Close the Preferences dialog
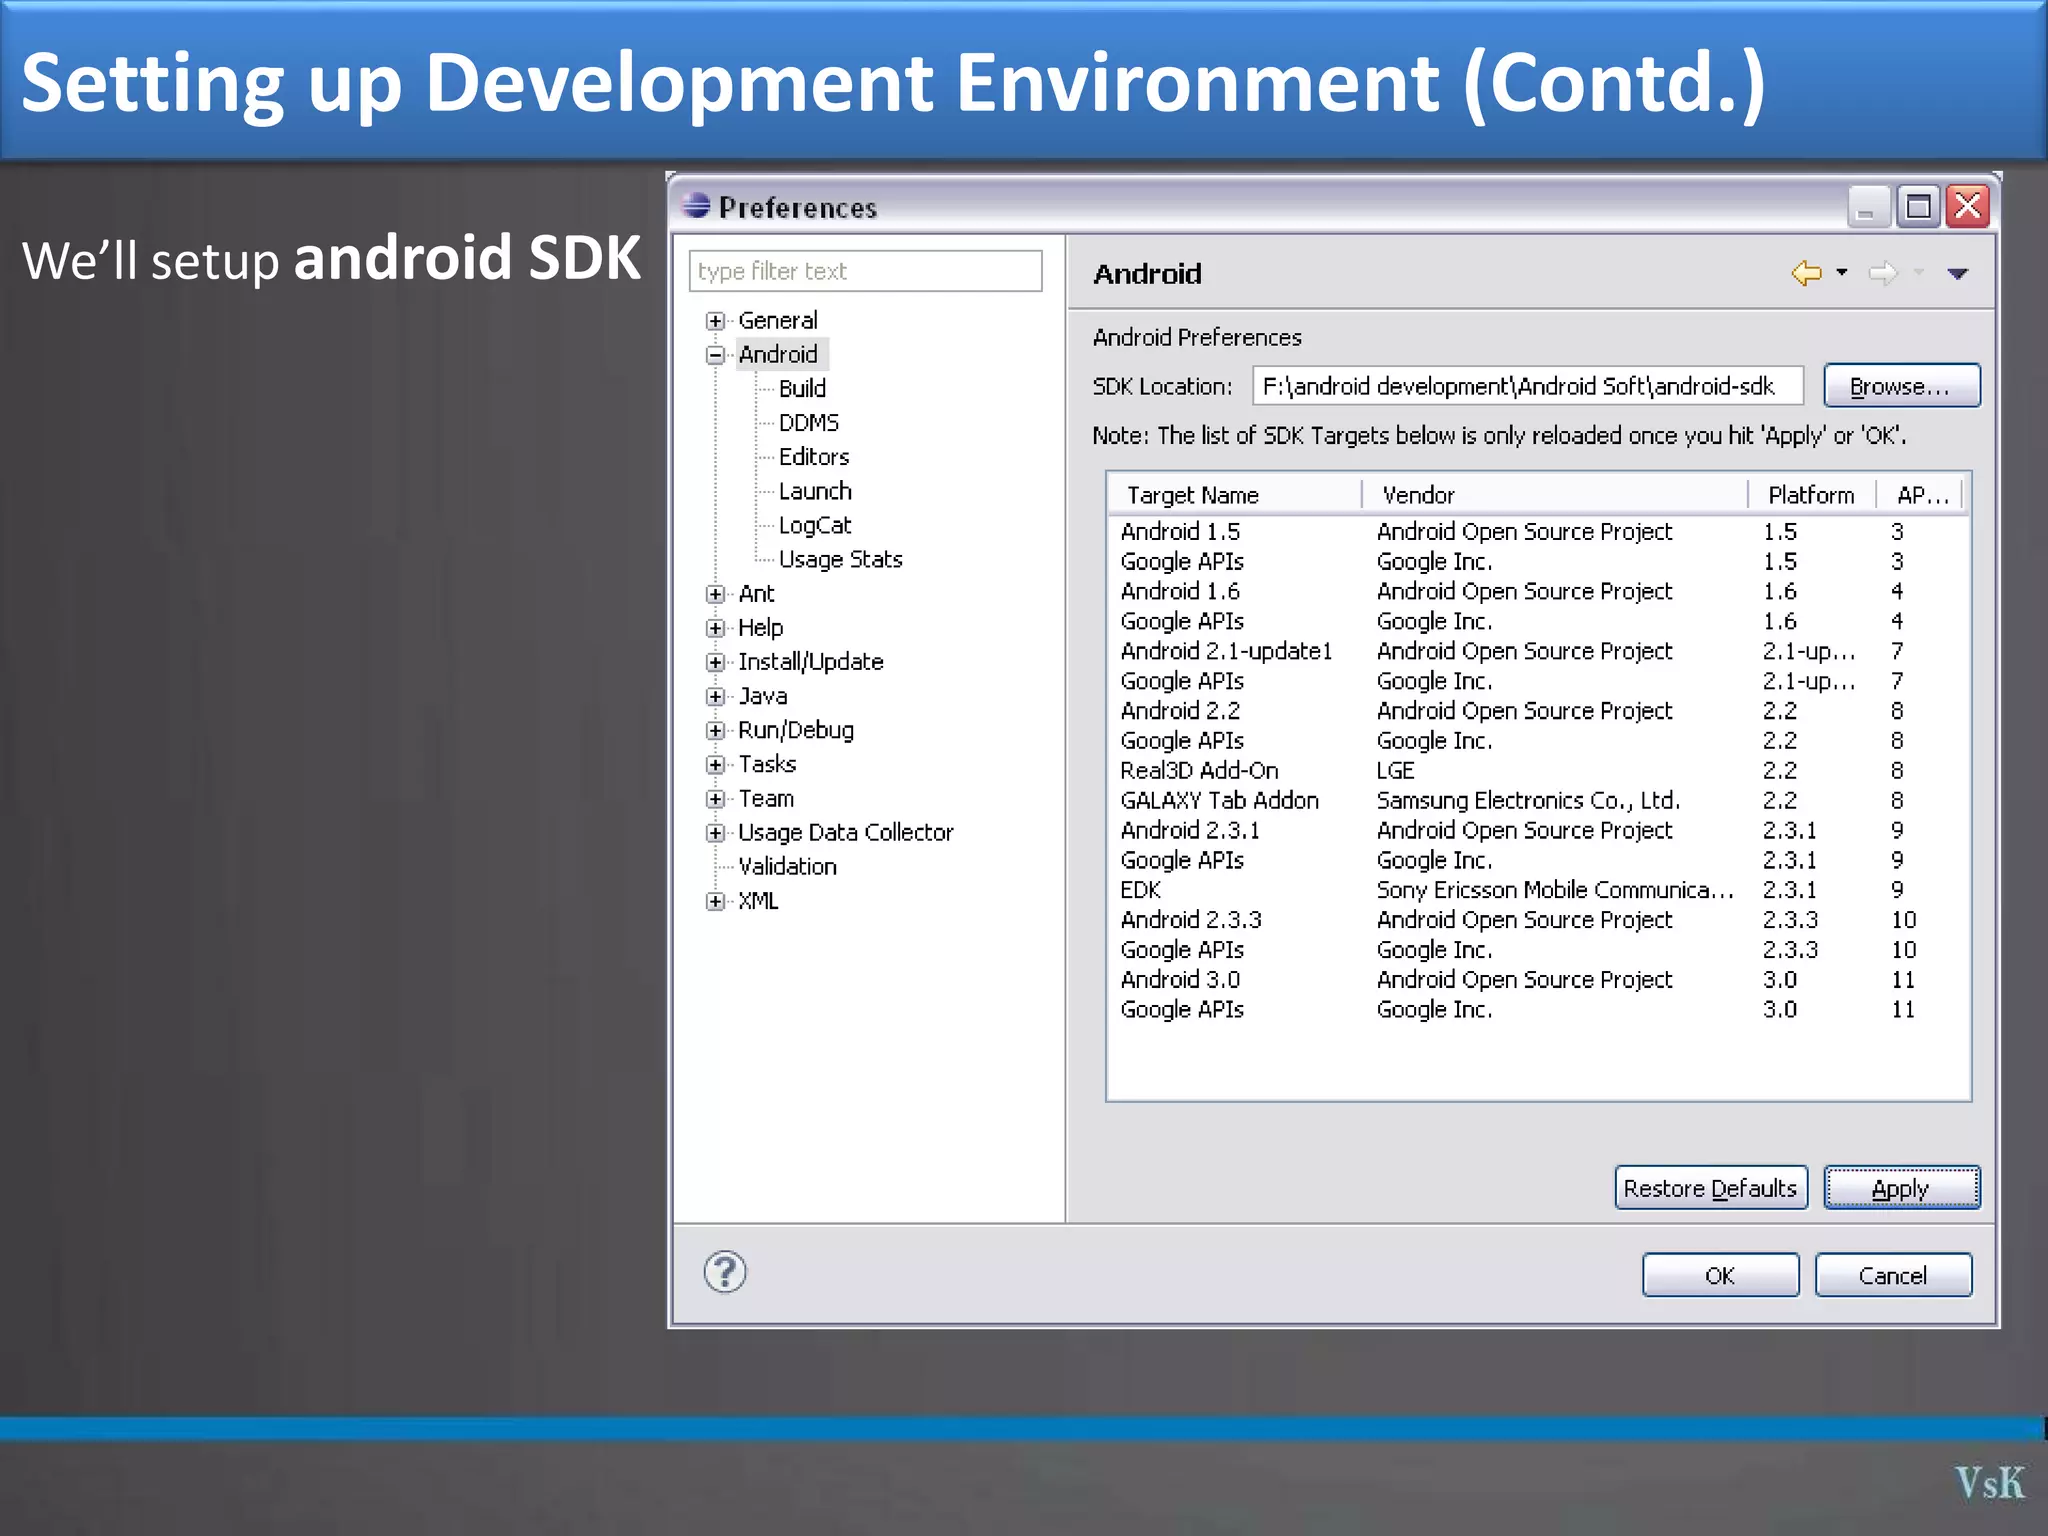The image size is (2048, 1536). [1968, 207]
